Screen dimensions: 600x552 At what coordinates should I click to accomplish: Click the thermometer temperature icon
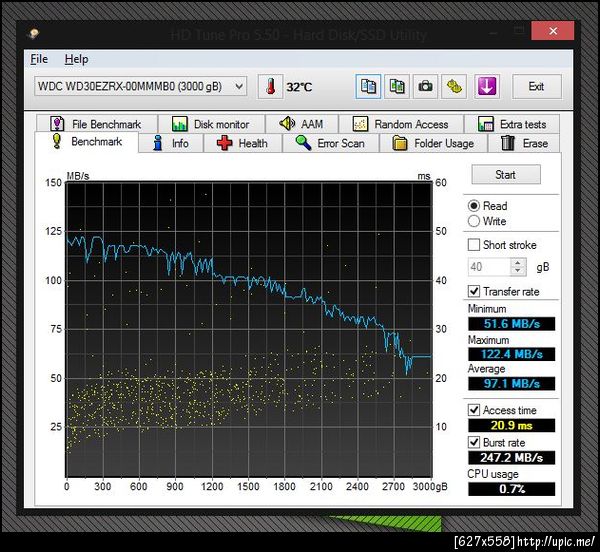pyautogui.click(x=271, y=86)
